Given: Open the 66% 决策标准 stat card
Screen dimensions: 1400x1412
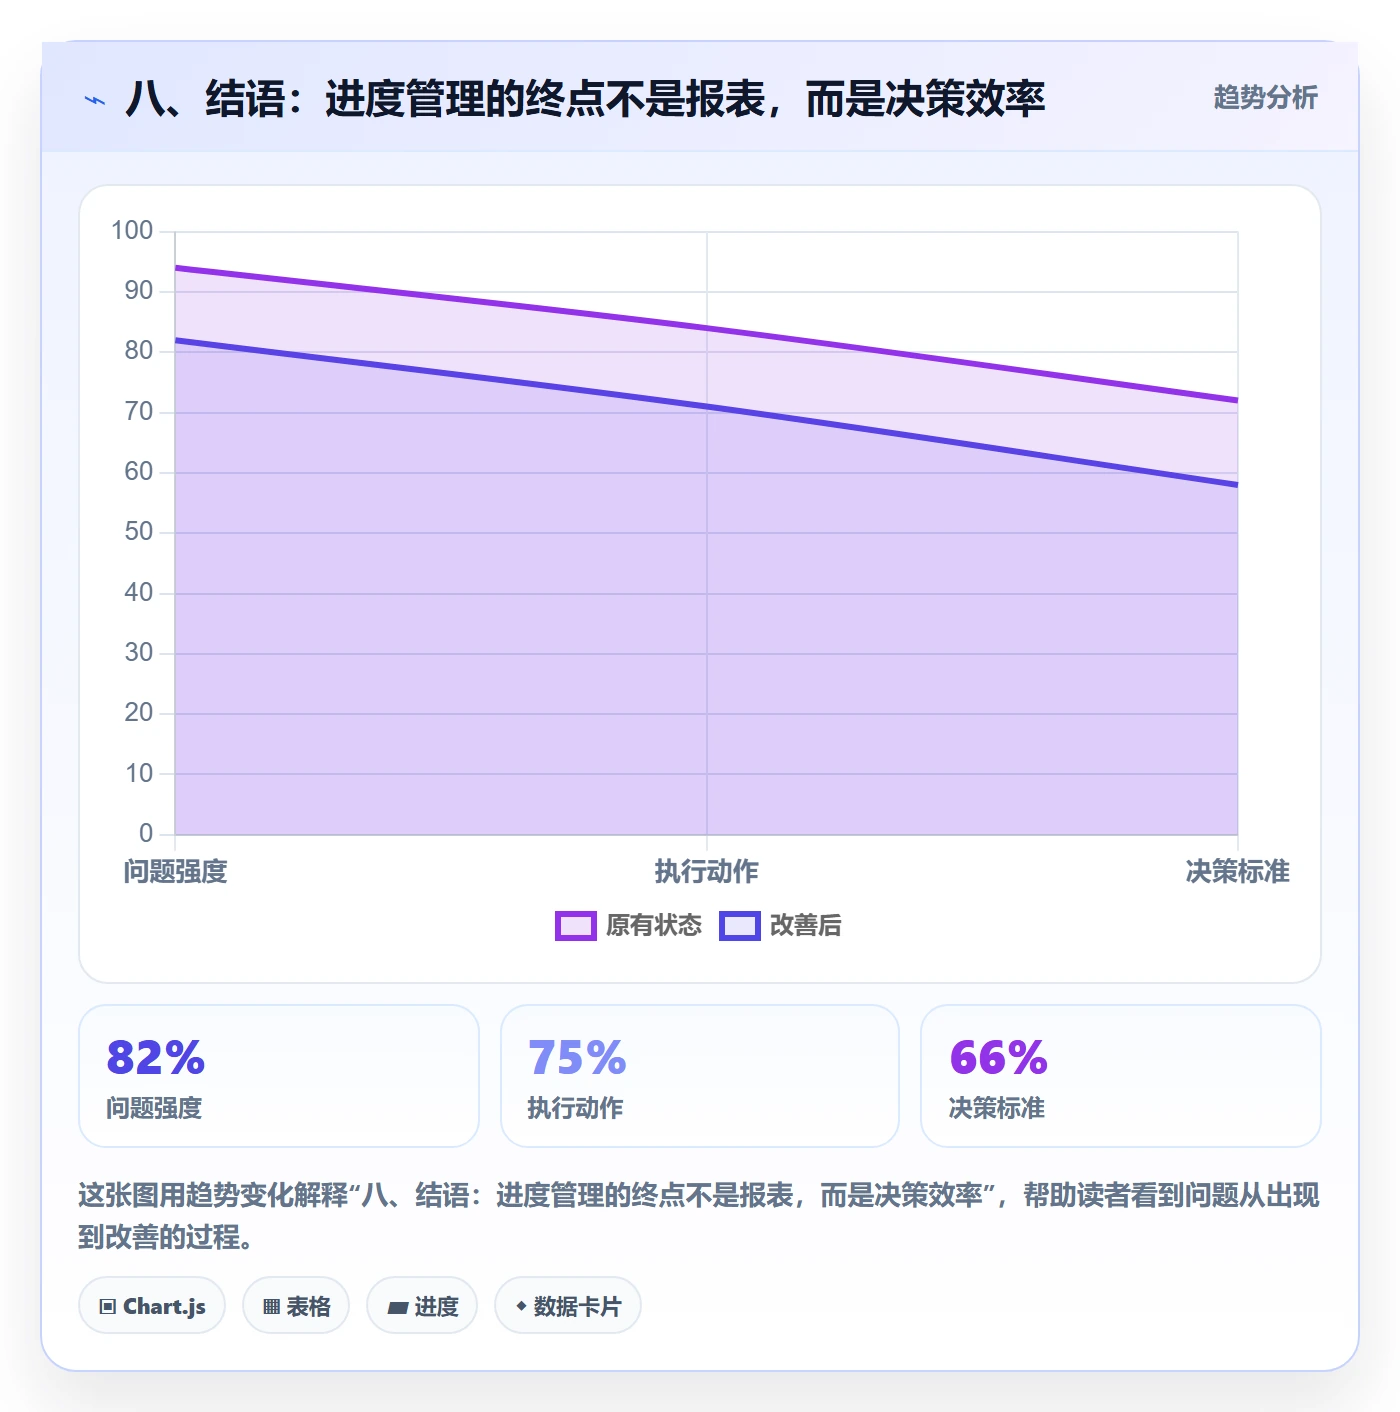Looking at the screenshot, I should pyautogui.click(x=1121, y=1076).
